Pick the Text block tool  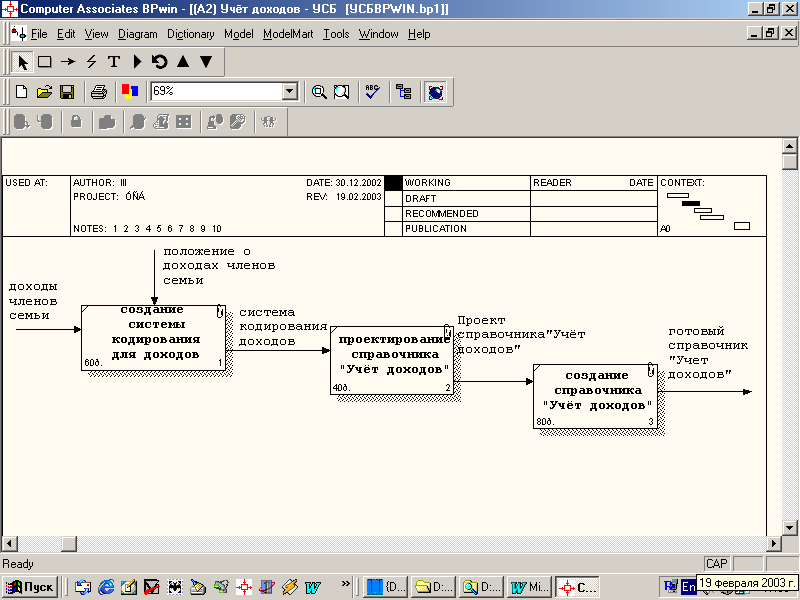click(x=114, y=62)
